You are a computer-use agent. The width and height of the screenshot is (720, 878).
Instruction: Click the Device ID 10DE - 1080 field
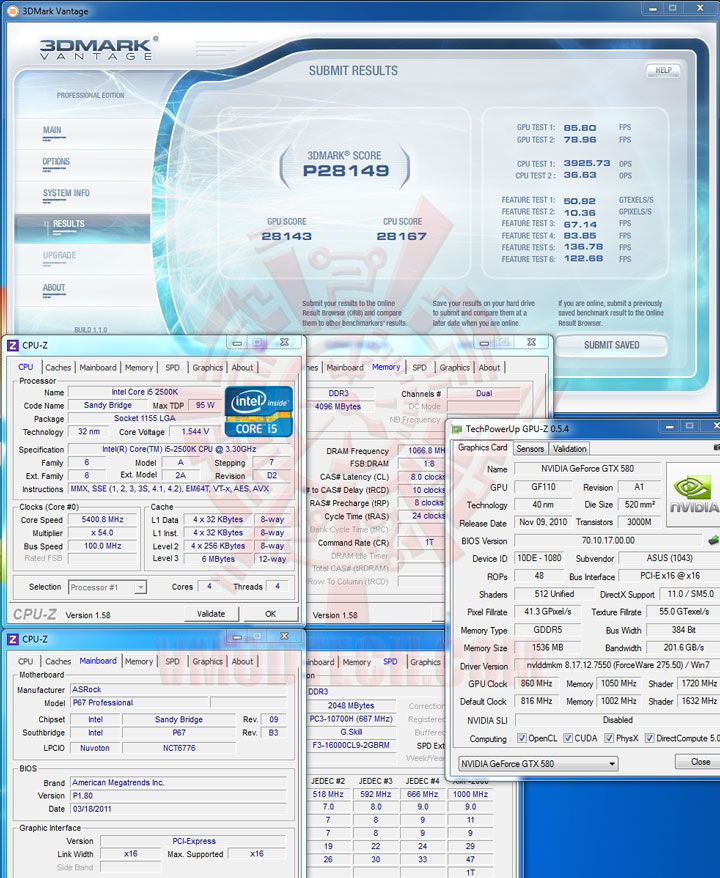click(x=539, y=558)
